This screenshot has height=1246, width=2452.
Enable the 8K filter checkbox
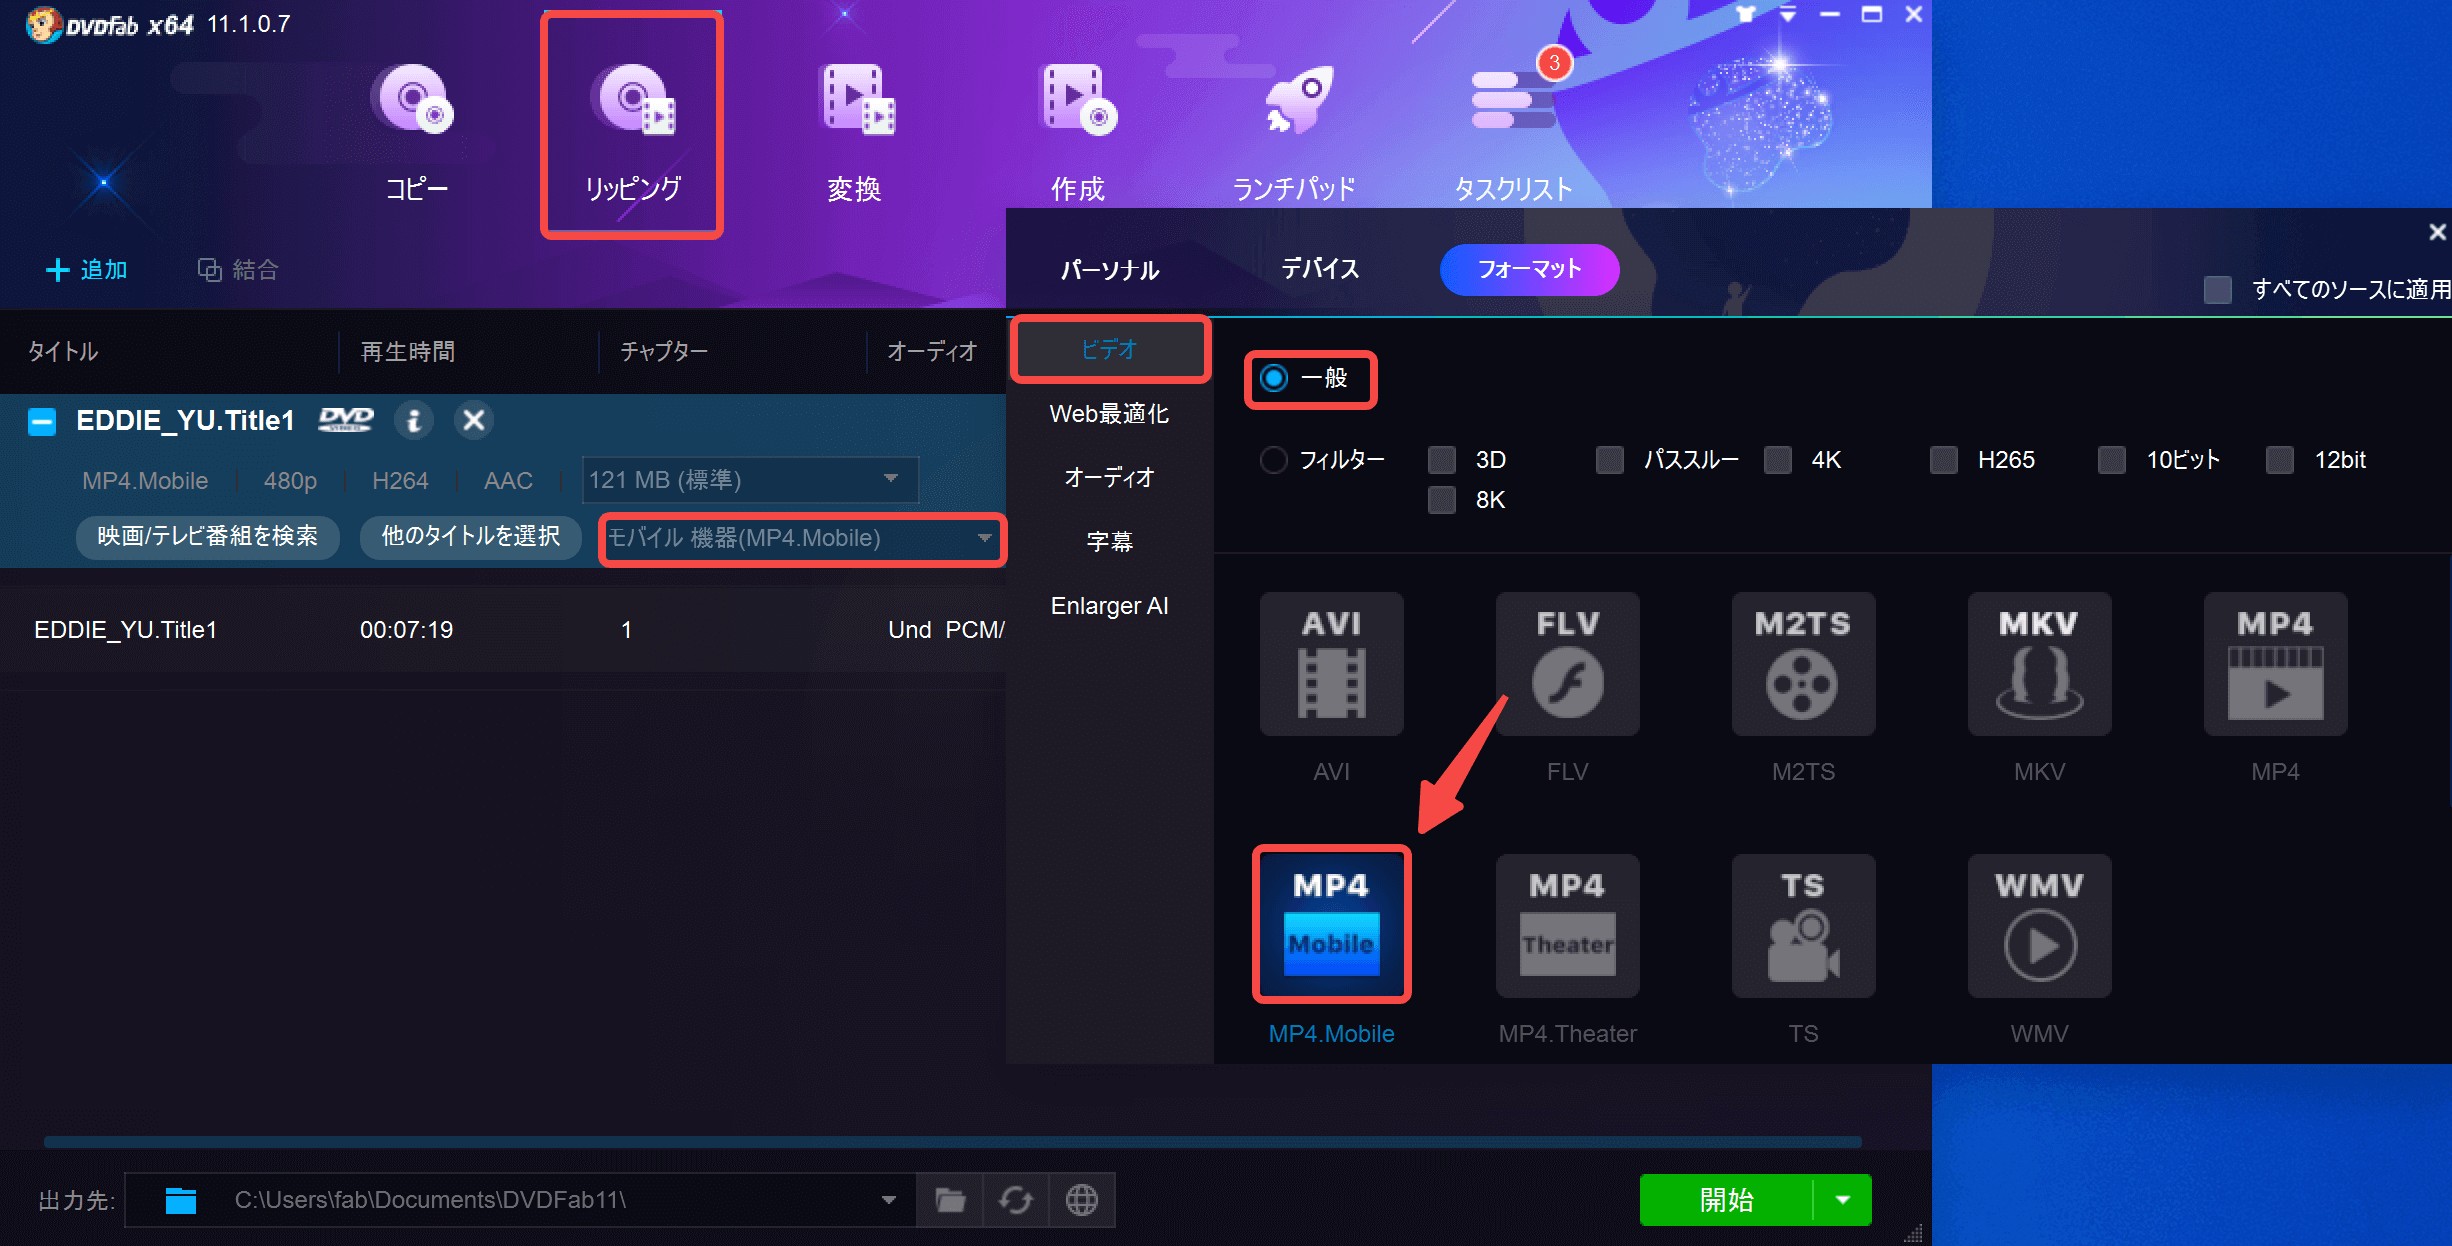pos(1442,500)
